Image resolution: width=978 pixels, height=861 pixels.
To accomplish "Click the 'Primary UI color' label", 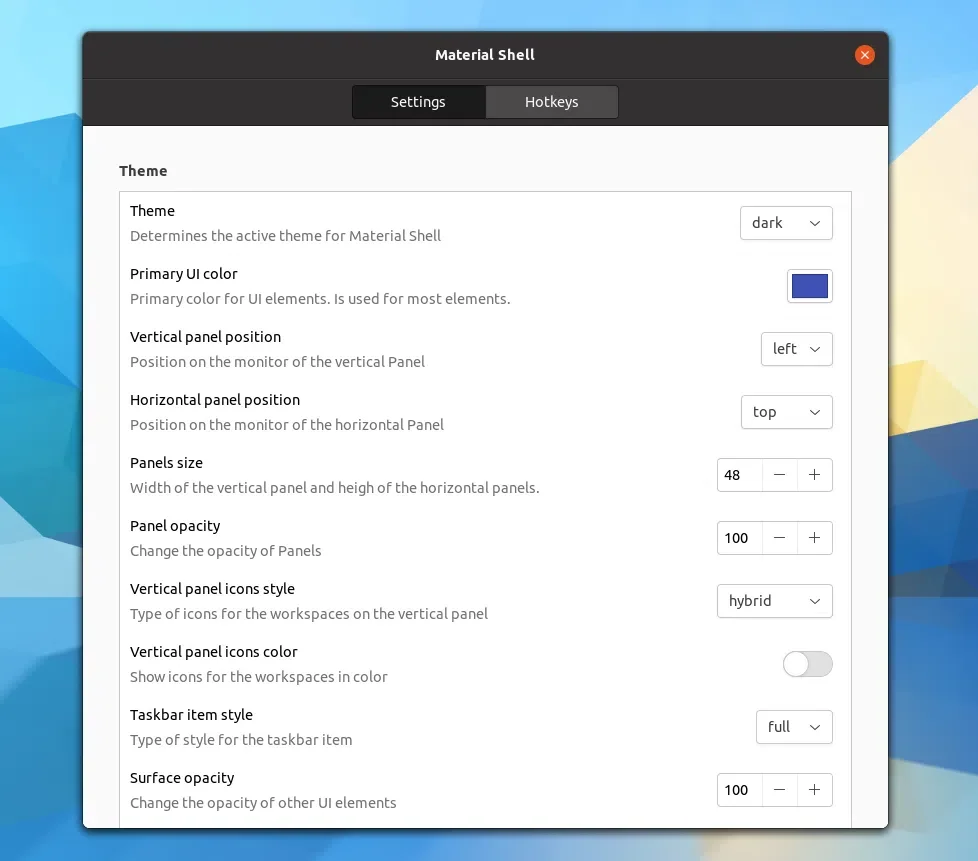I will (183, 274).
